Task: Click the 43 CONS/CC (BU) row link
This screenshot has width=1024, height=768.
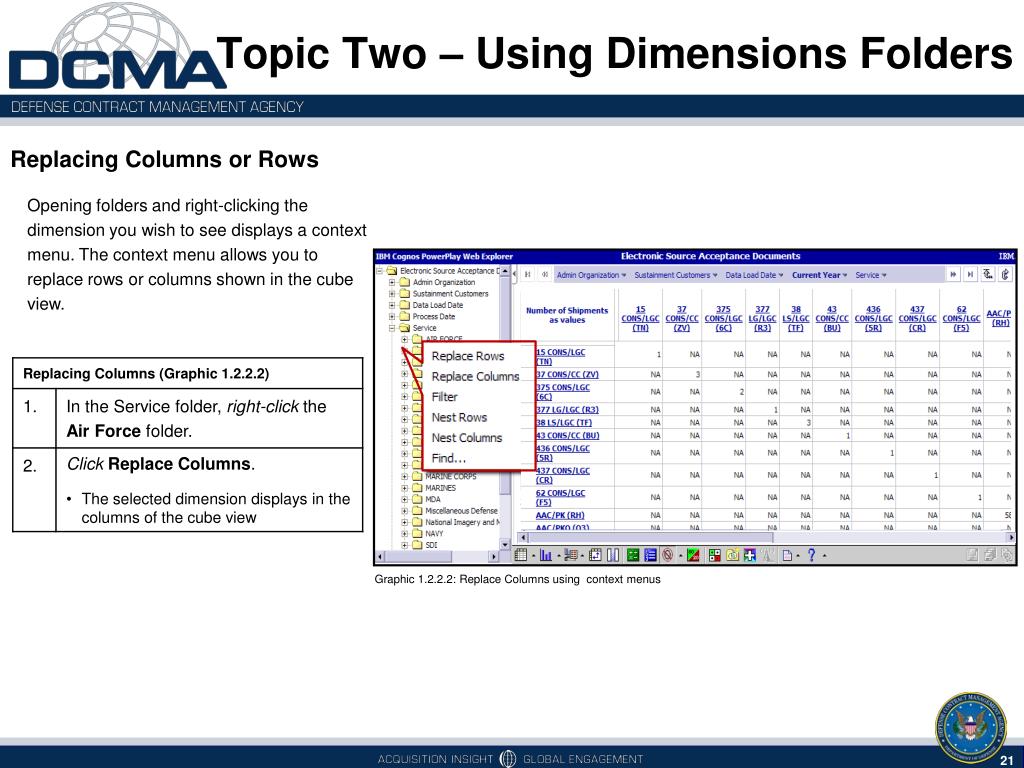Action: click(x=567, y=436)
